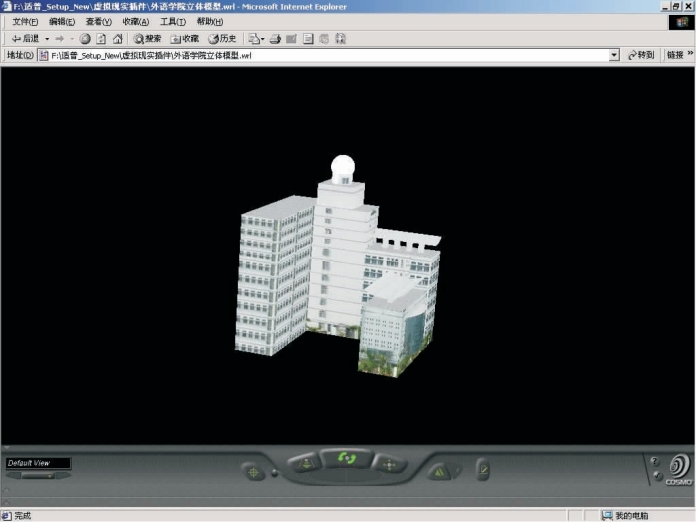Click the Cosmo player preferences checkmark button

pyautogui.click(x=482, y=468)
